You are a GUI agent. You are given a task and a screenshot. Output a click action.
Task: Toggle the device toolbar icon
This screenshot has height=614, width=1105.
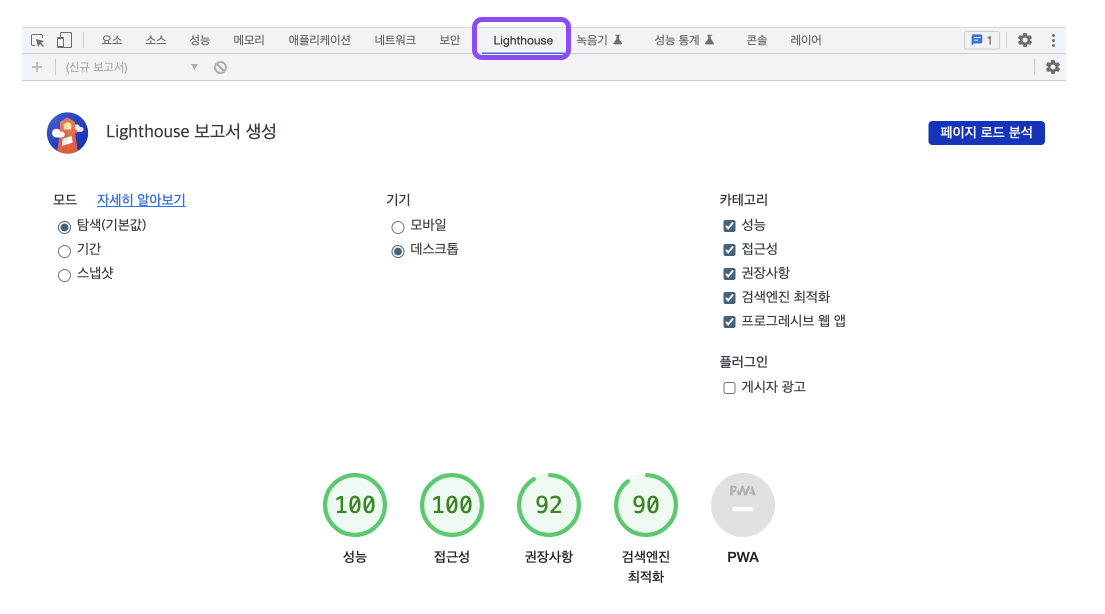click(x=64, y=40)
